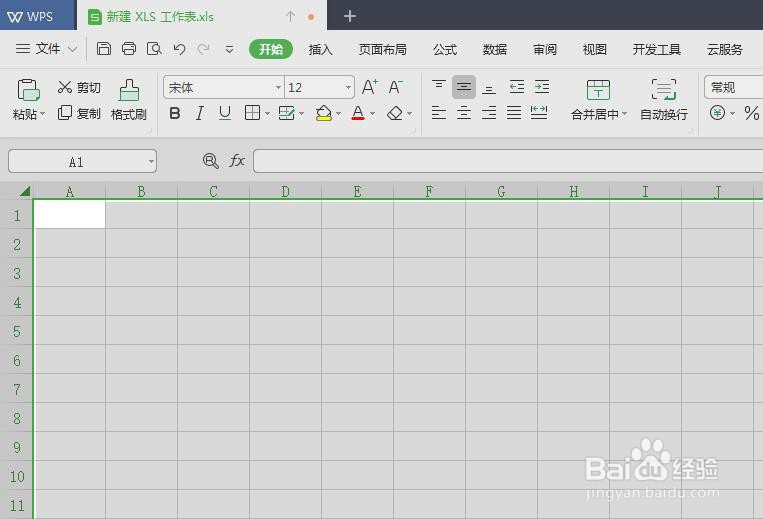Increase font size with A+ icon
763x519 pixels.
pyautogui.click(x=370, y=88)
